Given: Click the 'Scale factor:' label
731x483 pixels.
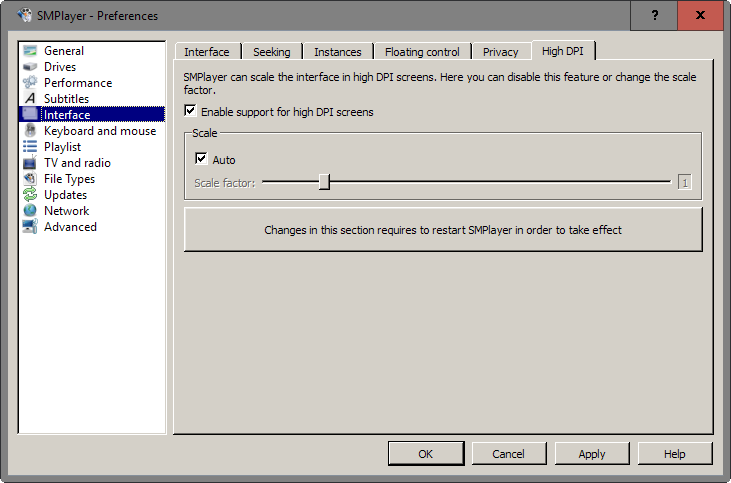Looking at the screenshot, I should pyautogui.click(x=225, y=183).
